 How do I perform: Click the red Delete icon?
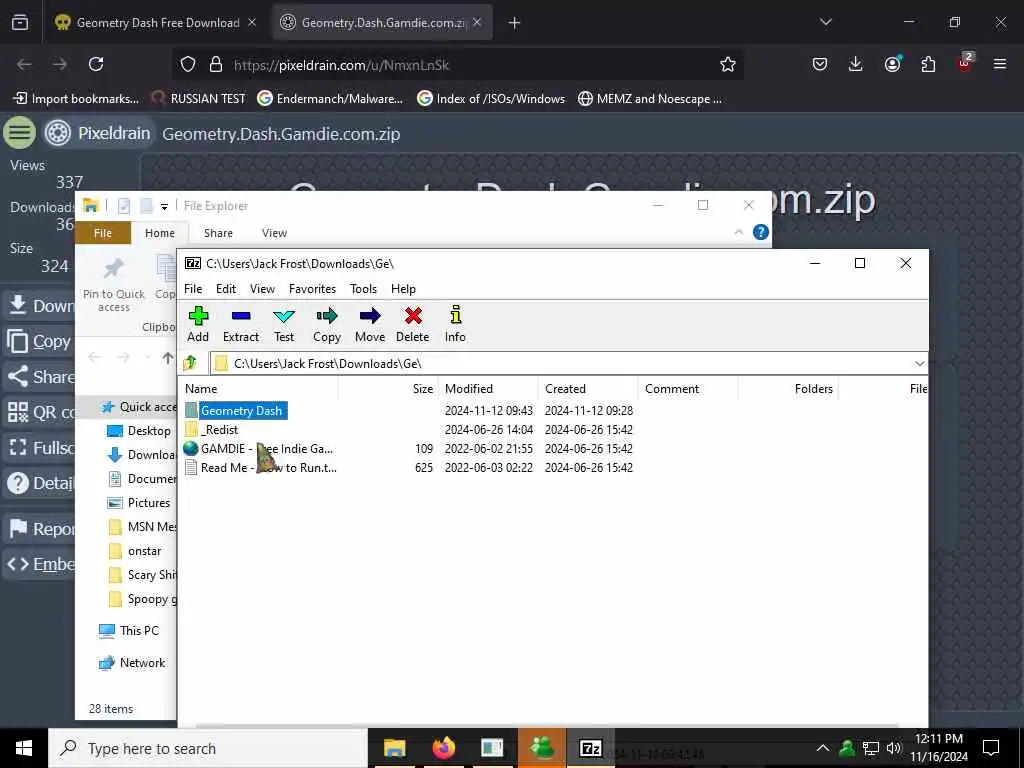tap(413, 324)
